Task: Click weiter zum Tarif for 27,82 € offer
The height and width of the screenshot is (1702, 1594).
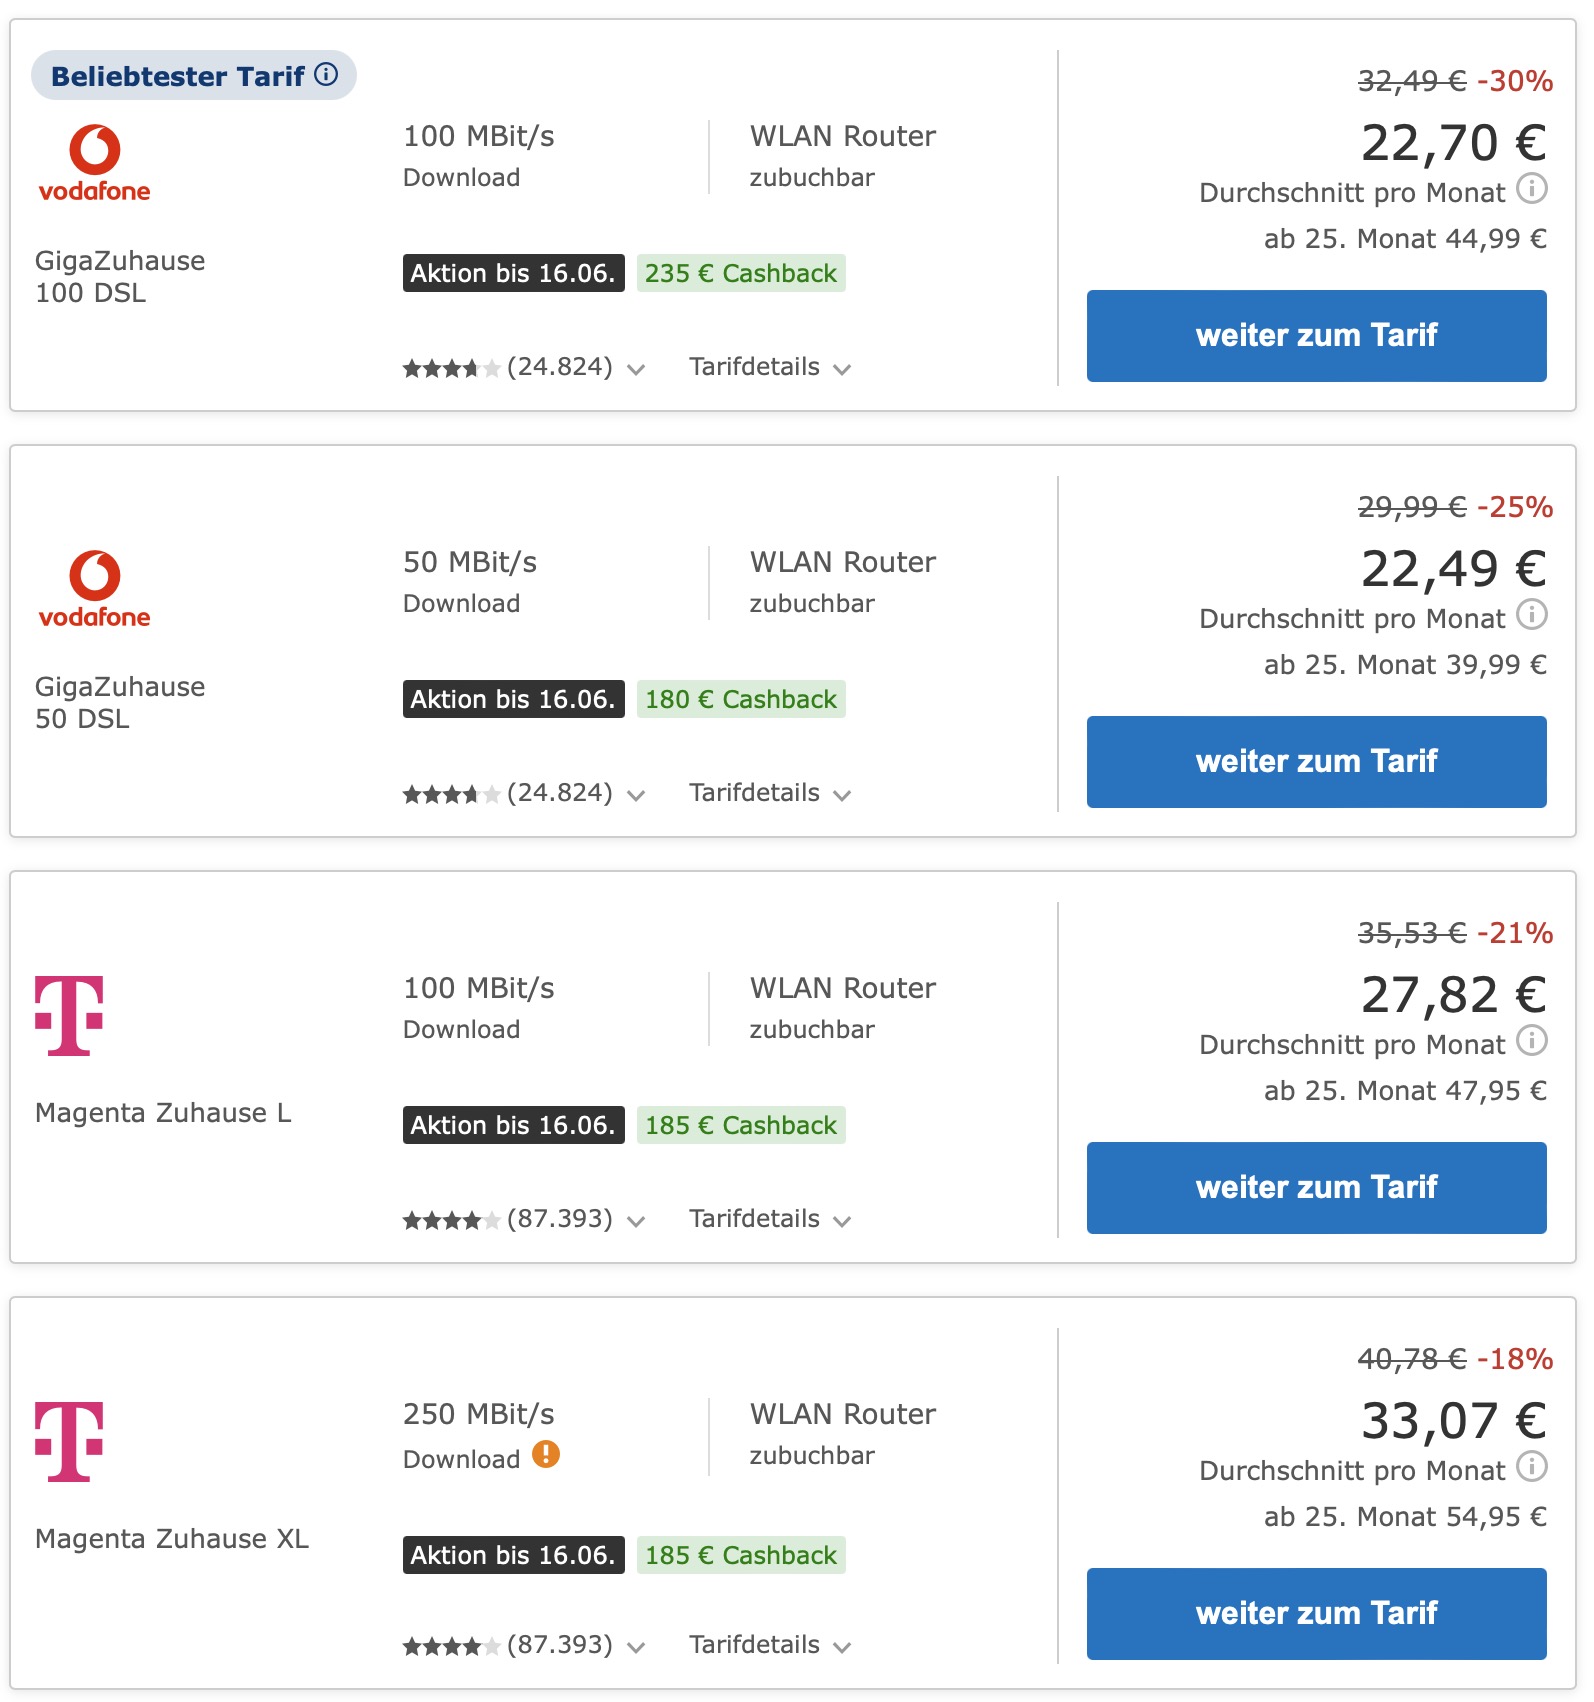Action: click(1316, 1188)
